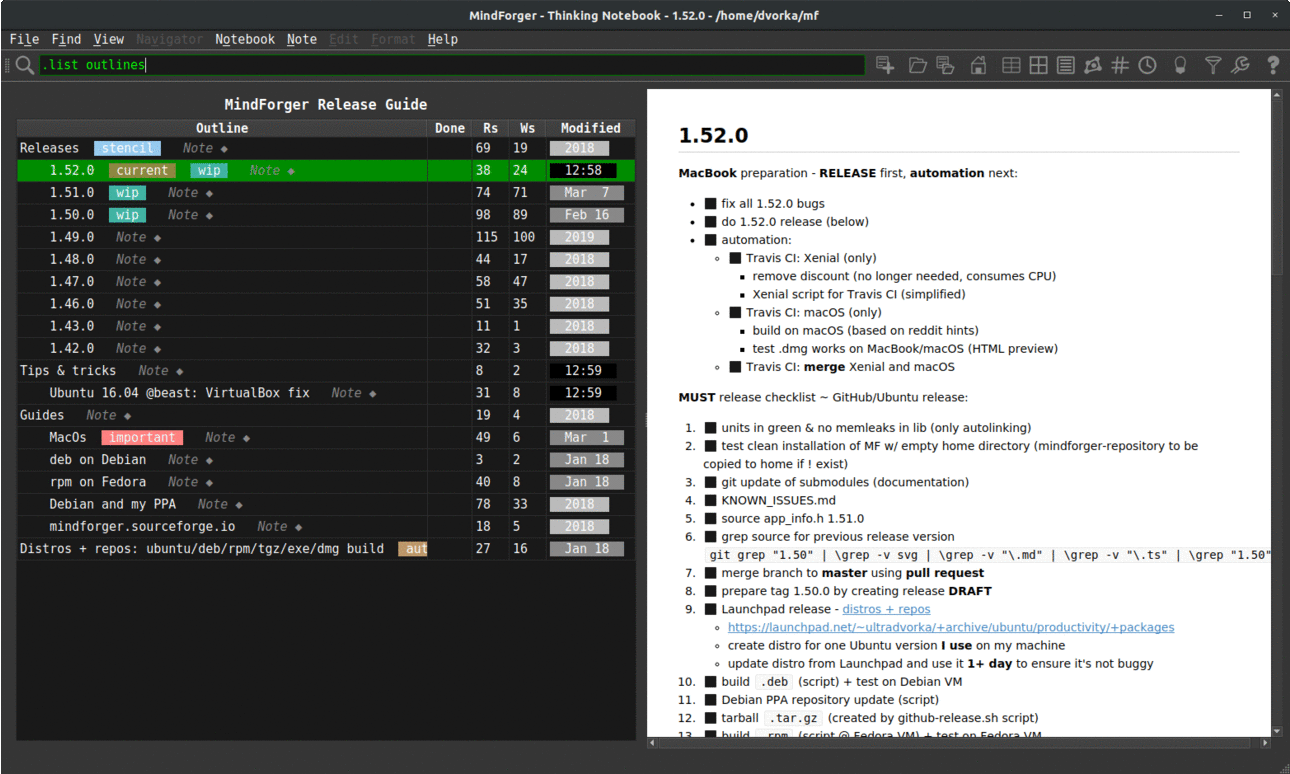Click into the '.list outlines' command field
This screenshot has height=774, width=1290.
click(x=452, y=65)
